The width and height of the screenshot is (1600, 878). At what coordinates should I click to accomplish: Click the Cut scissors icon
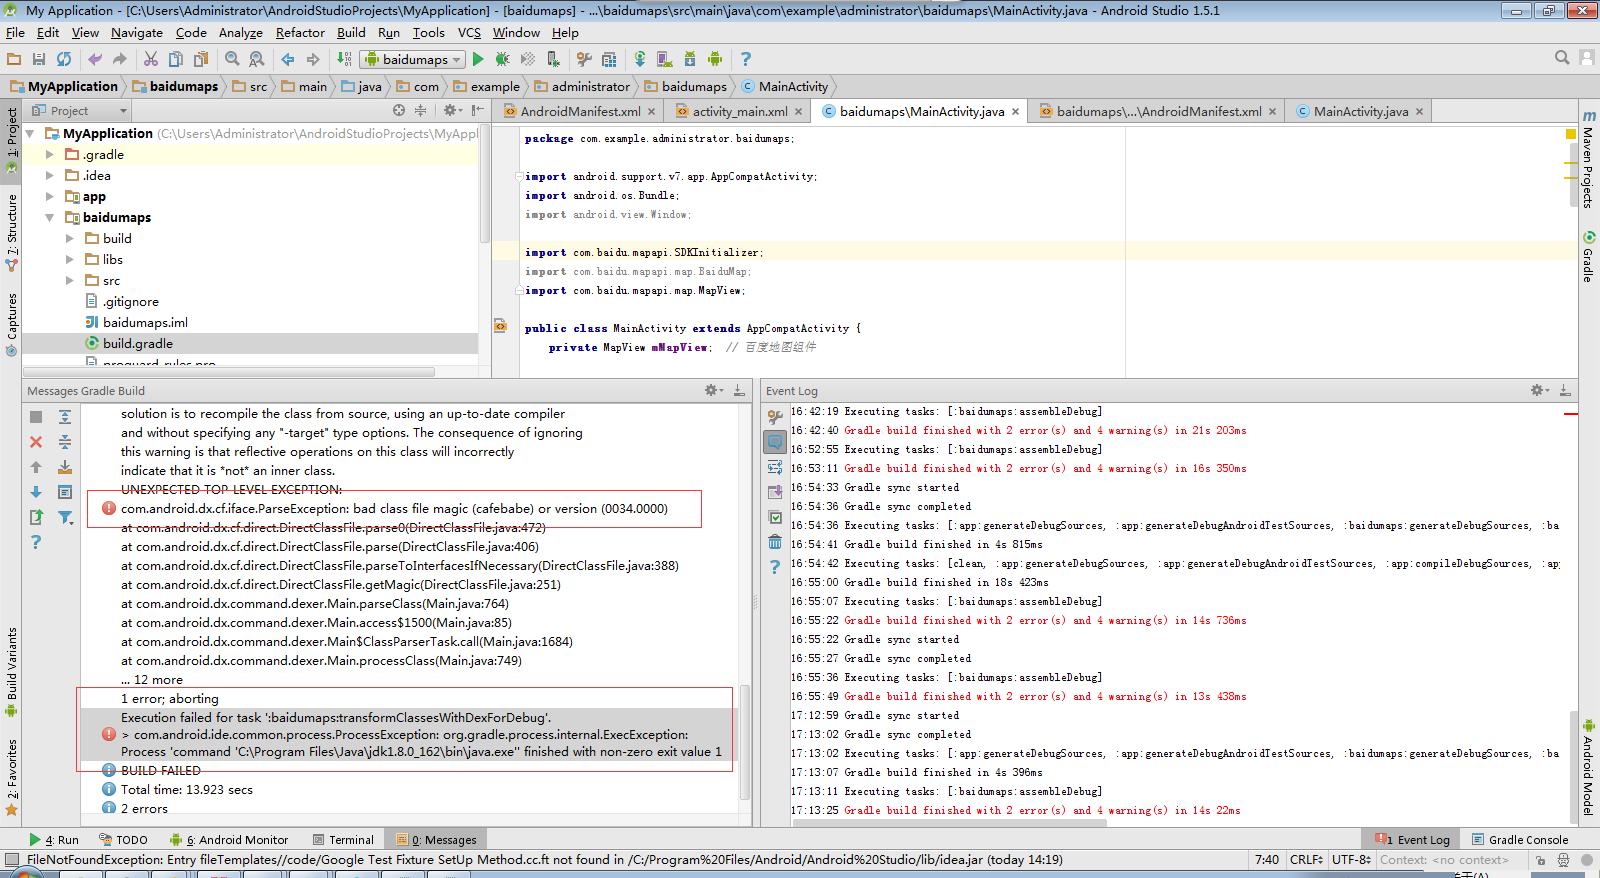pyautogui.click(x=151, y=59)
